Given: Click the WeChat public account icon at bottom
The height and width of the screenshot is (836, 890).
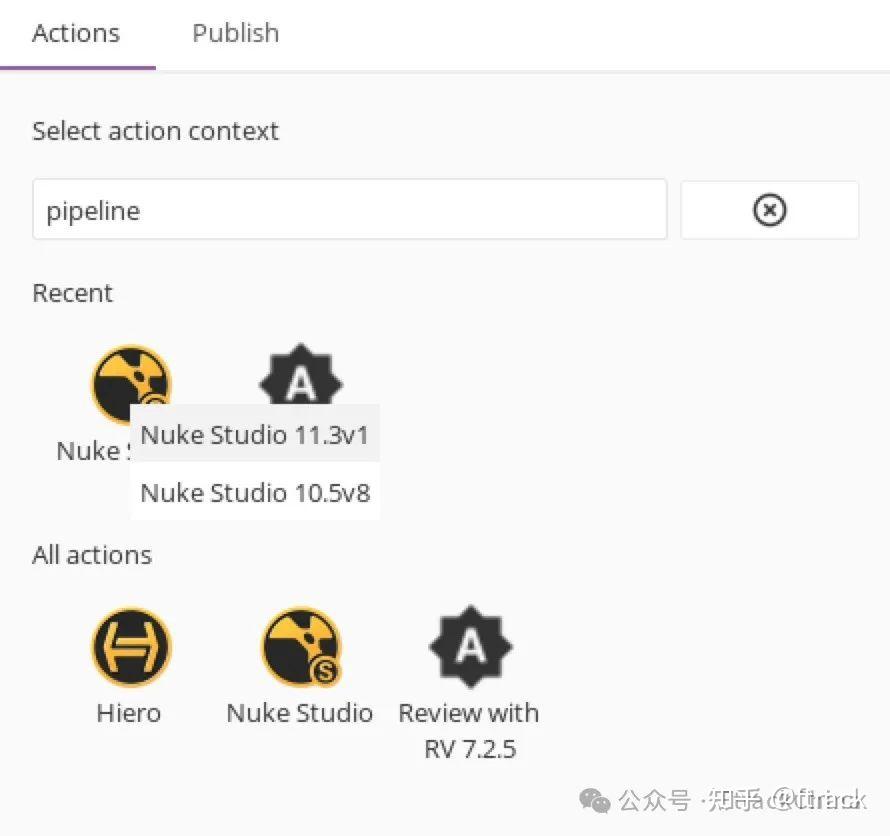Looking at the screenshot, I should click(x=595, y=801).
